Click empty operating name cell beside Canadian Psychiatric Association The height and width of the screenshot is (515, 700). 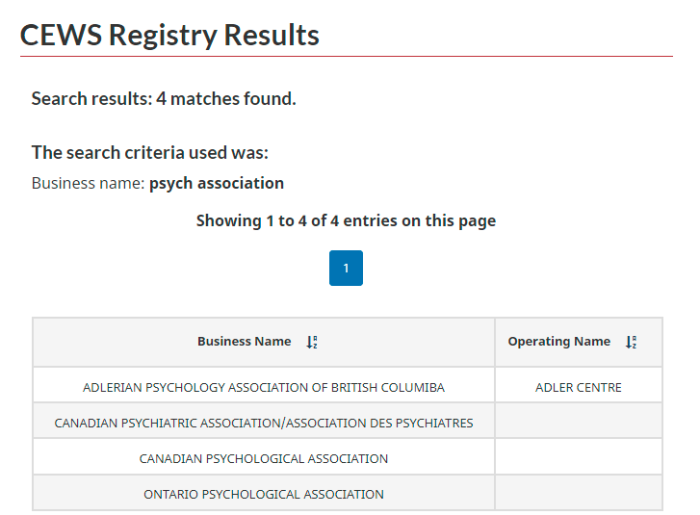pyautogui.click(x=578, y=420)
